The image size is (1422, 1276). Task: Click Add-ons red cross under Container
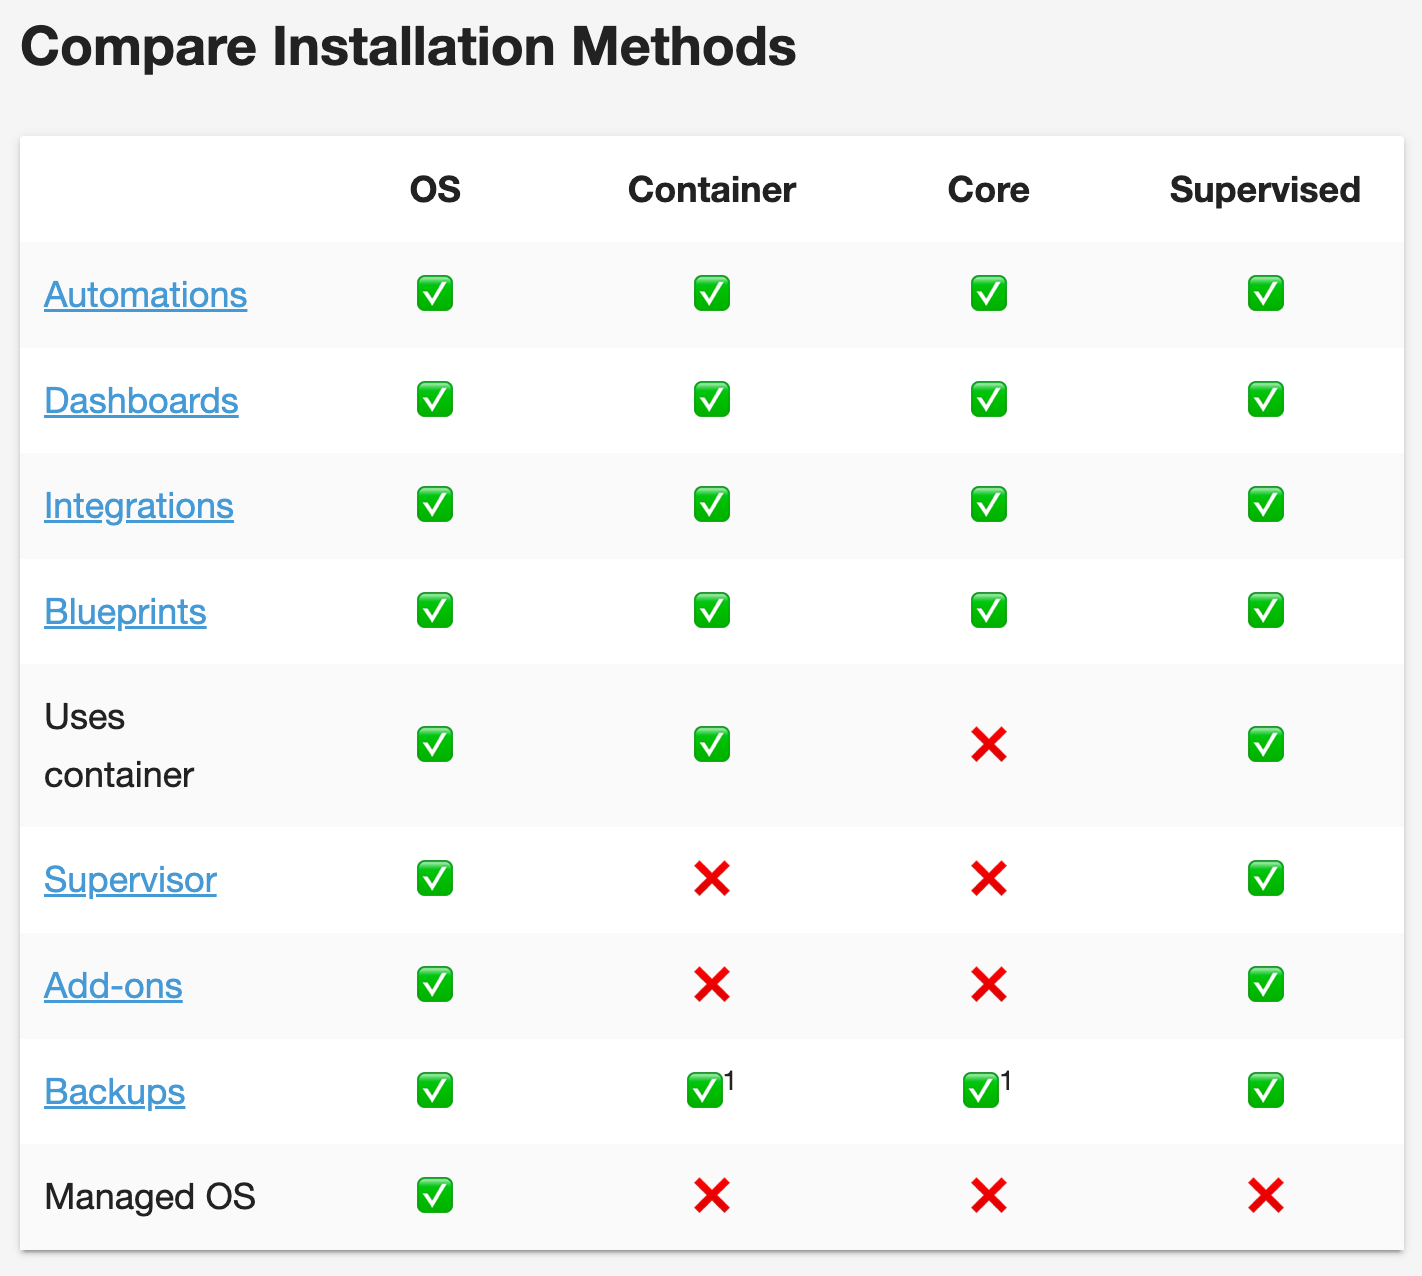click(712, 985)
